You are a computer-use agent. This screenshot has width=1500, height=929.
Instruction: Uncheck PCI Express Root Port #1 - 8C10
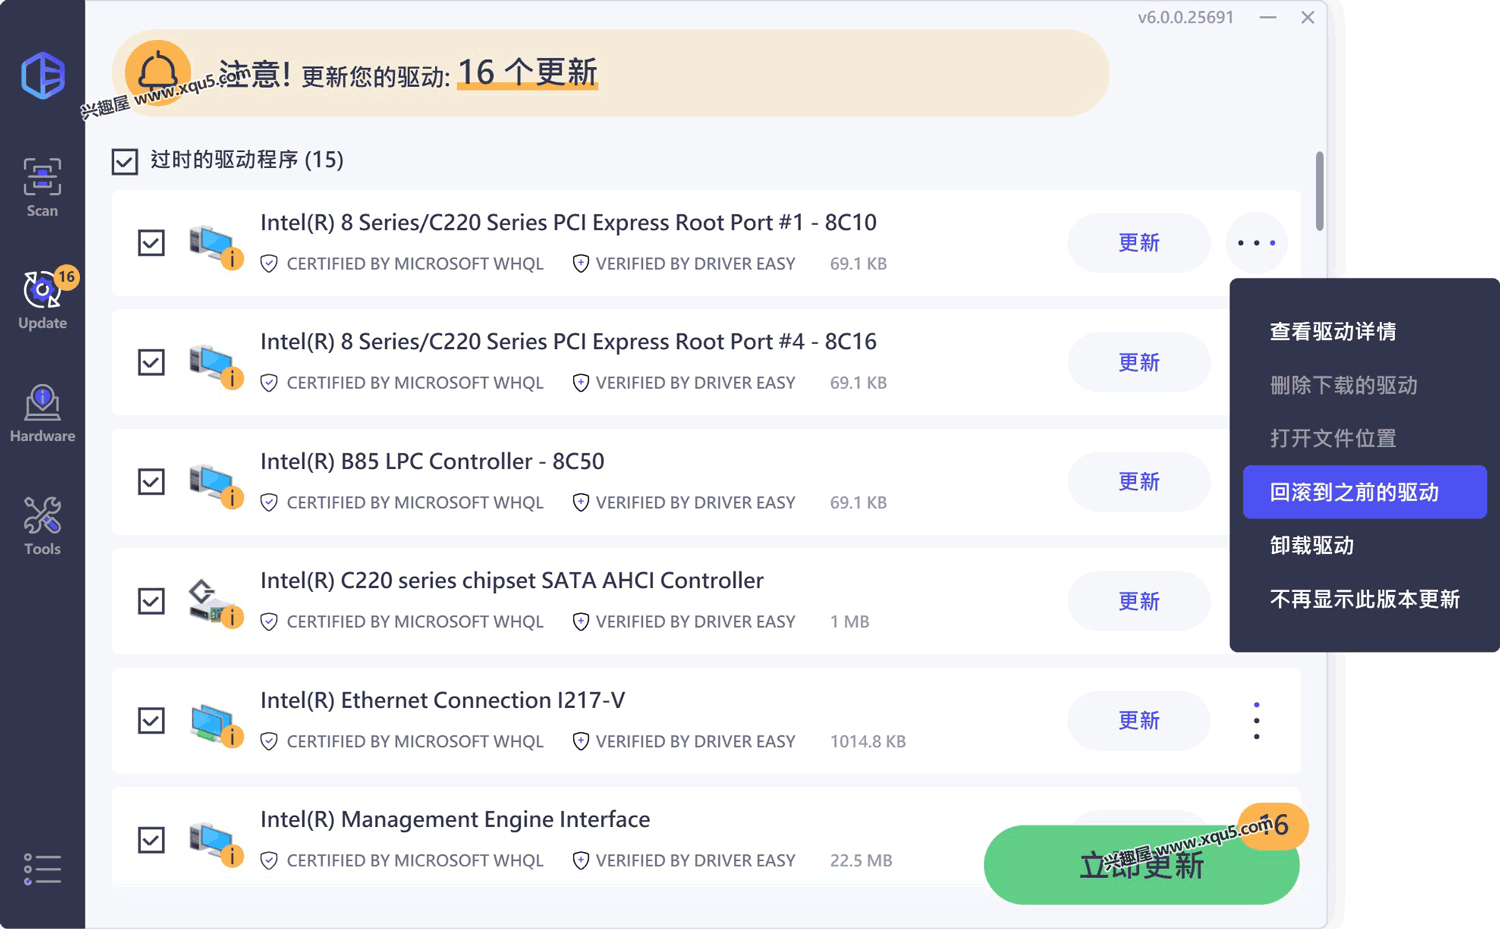pyautogui.click(x=151, y=243)
